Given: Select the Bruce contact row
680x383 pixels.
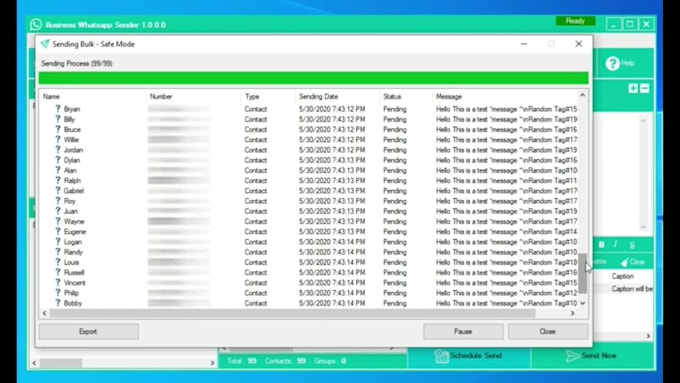Looking at the screenshot, I should click(309, 129).
